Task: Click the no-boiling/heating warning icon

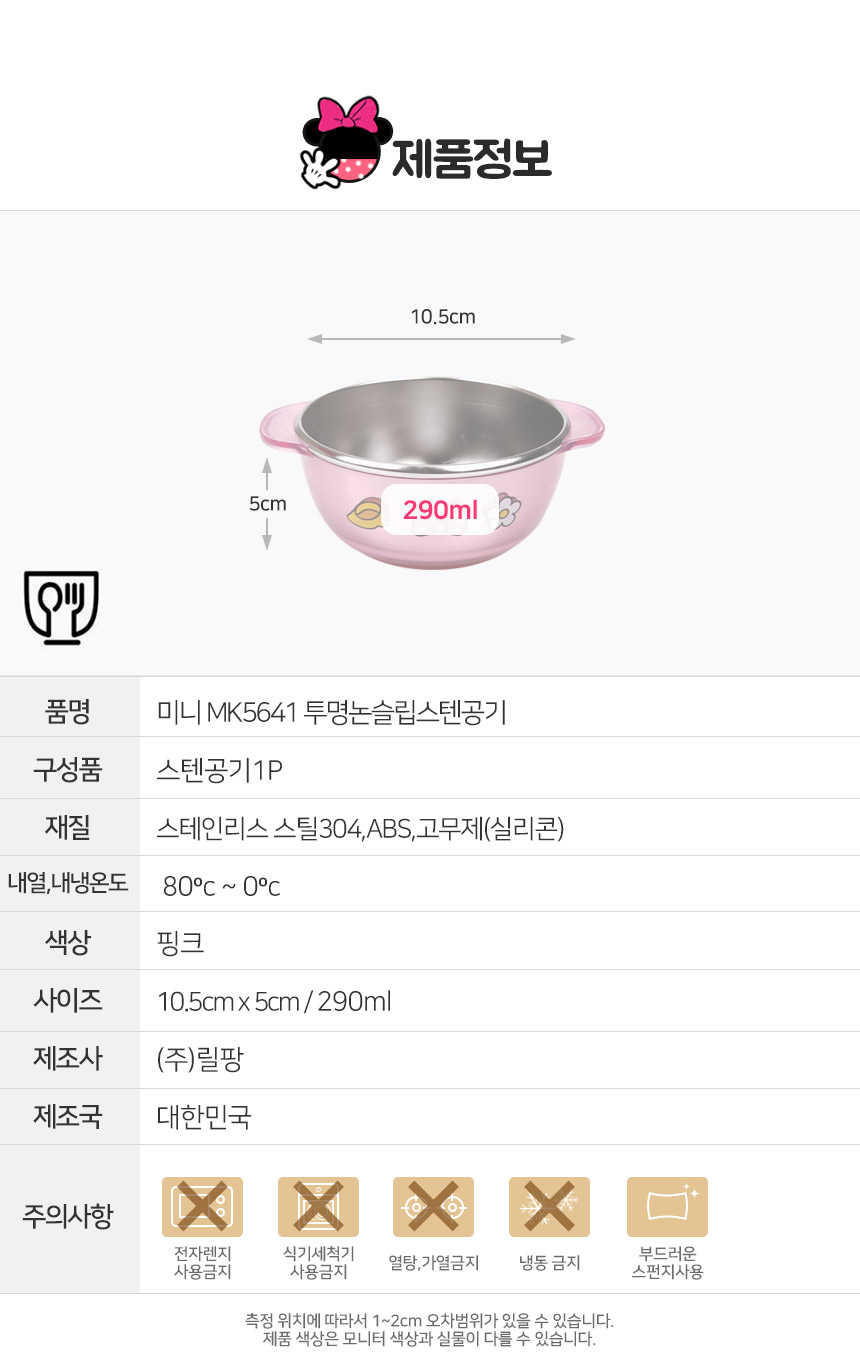Action: [433, 1207]
